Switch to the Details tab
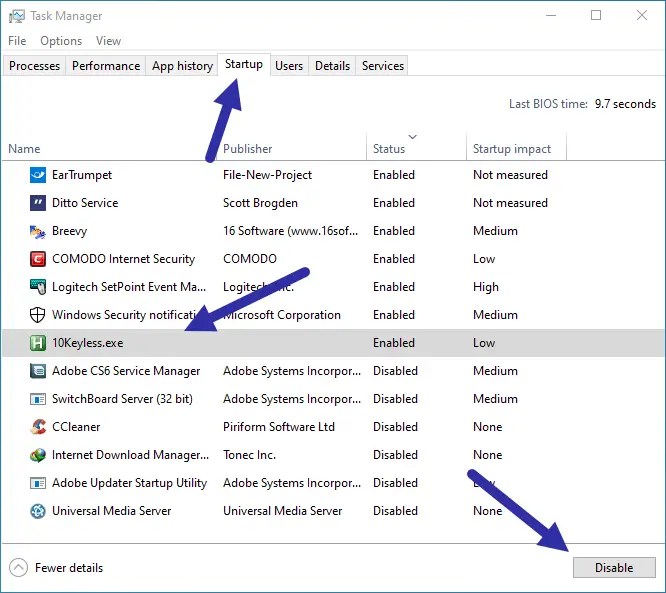The width and height of the screenshot is (666, 593). (x=332, y=66)
